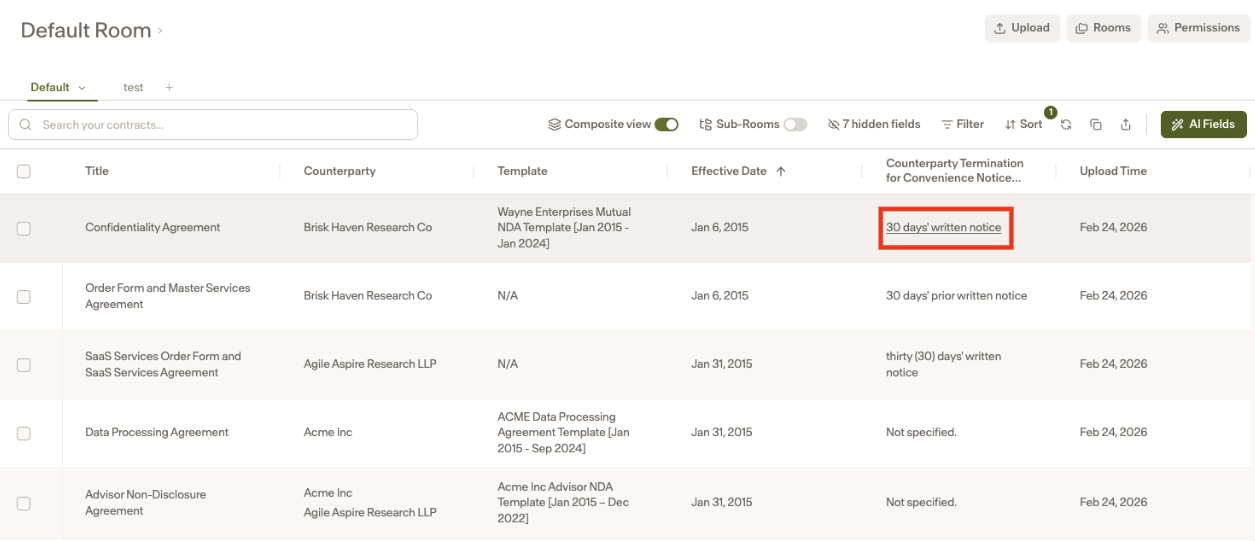Click the Template column header
The width and height of the screenshot is (1255, 541).
tap(522, 171)
